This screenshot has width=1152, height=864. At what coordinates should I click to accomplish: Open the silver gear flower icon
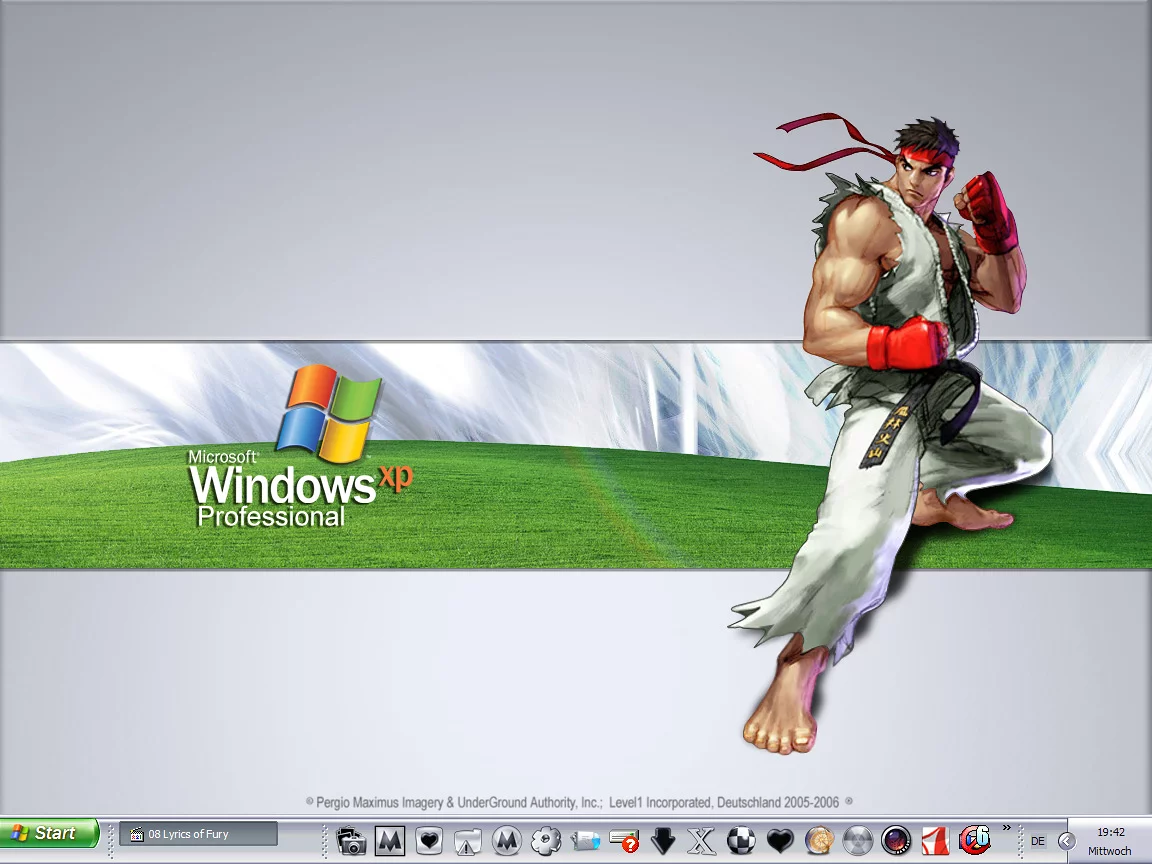pyautogui.click(x=546, y=841)
